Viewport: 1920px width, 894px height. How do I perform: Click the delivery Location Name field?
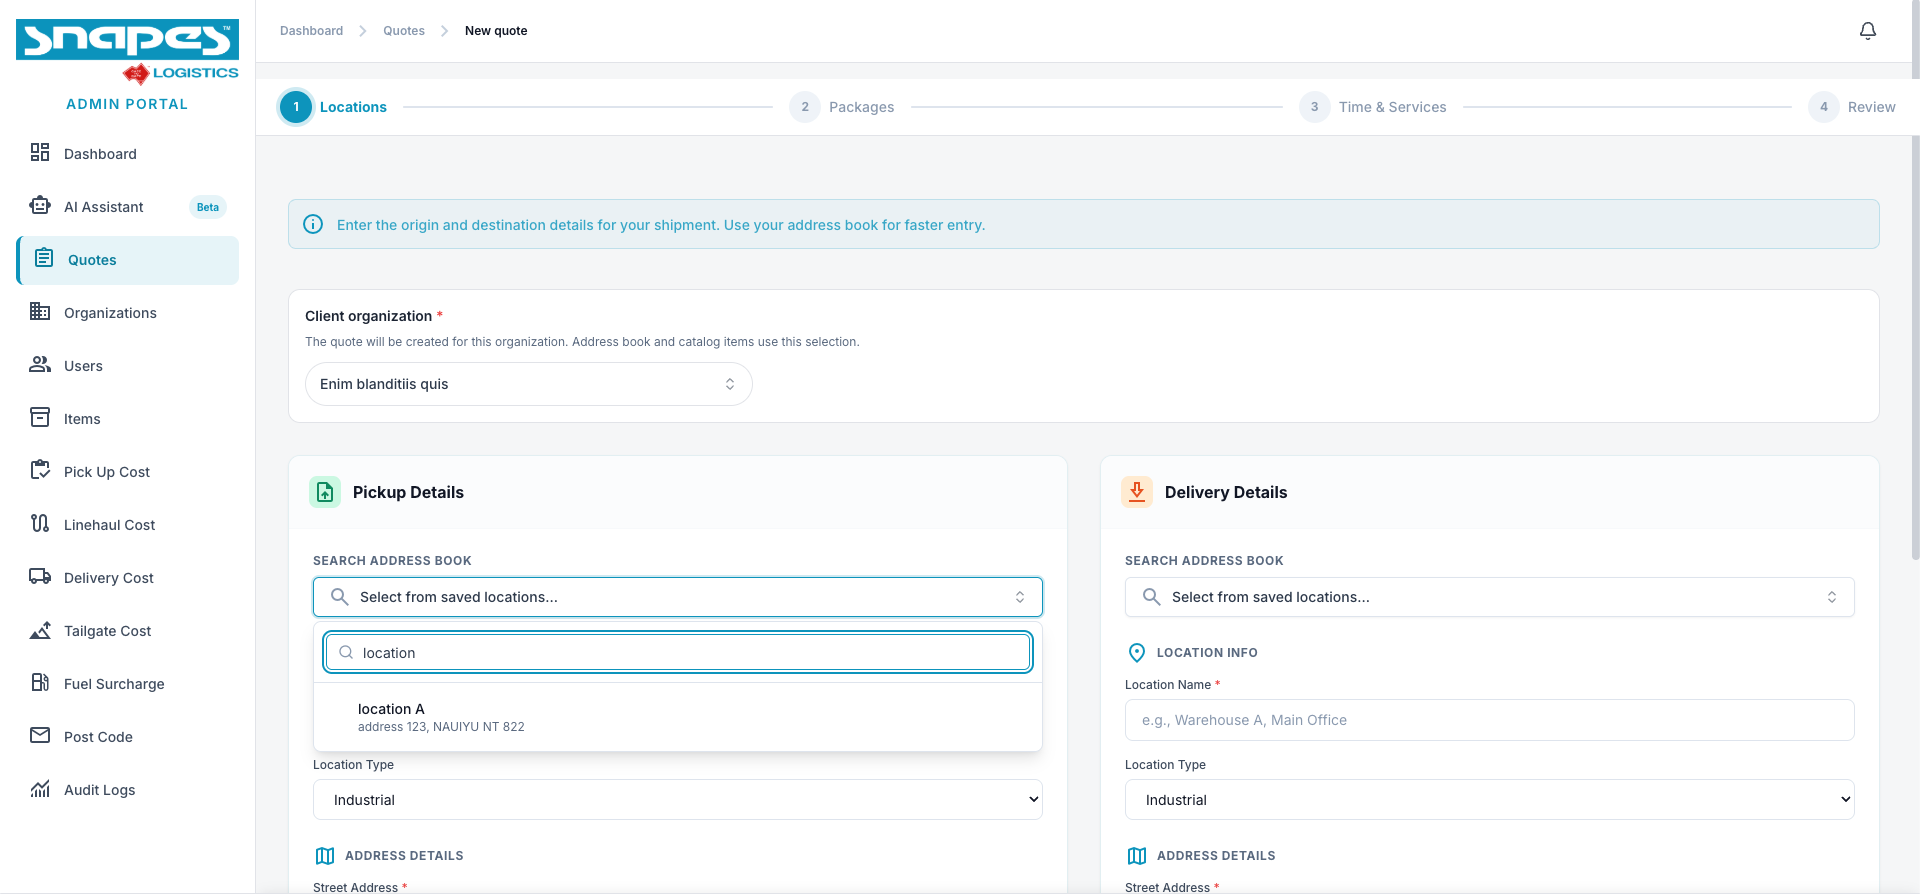pyautogui.click(x=1489, y=720)
